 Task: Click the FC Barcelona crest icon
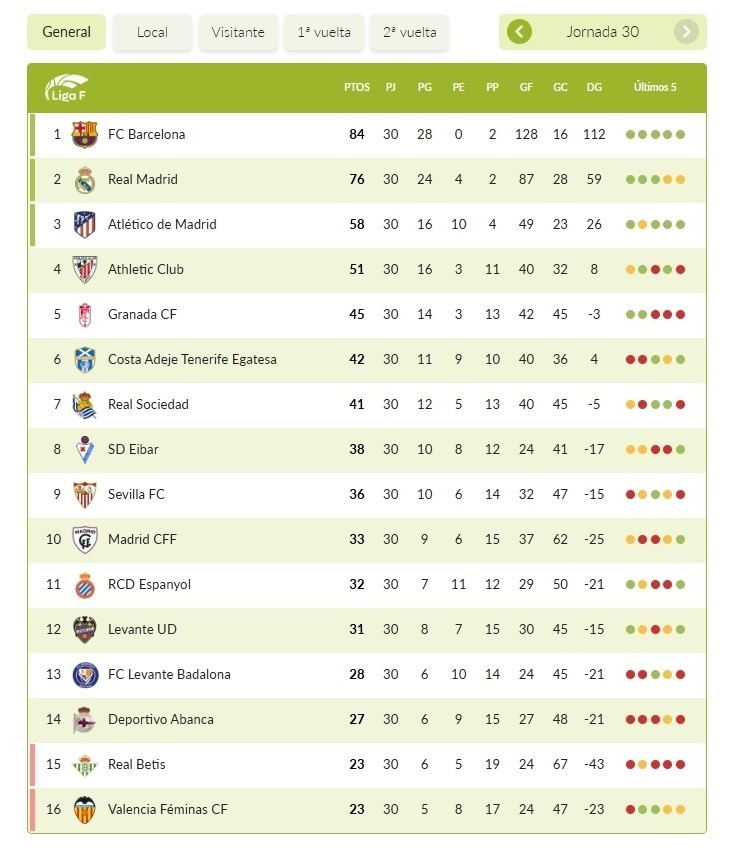85,134
